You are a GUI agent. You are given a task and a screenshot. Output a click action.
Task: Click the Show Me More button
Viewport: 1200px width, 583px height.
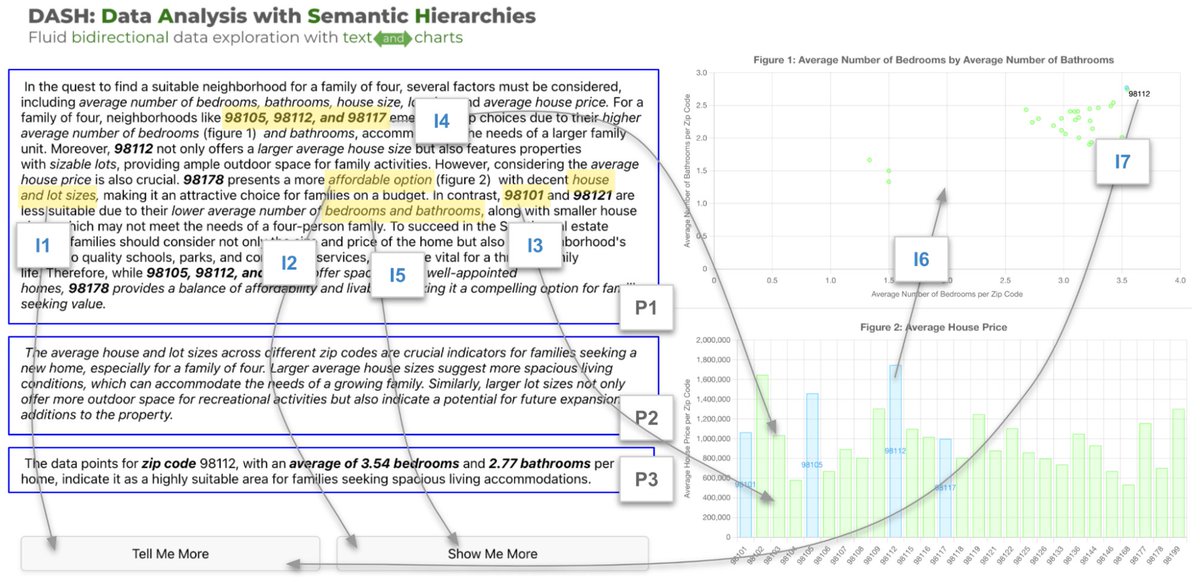pos(493,553)
